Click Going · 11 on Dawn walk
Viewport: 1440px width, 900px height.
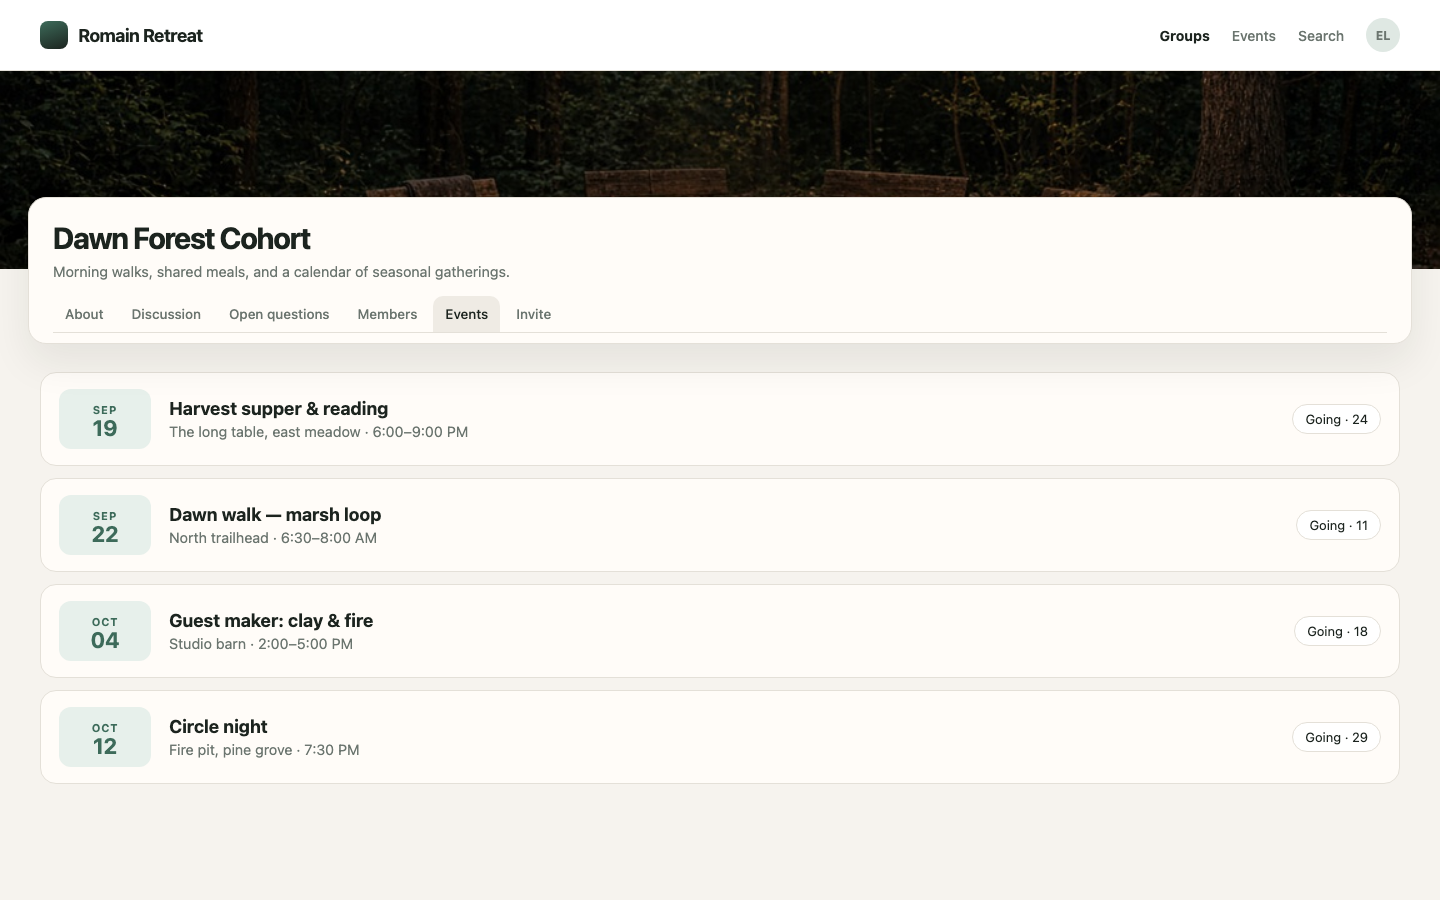click(1338, 525)
